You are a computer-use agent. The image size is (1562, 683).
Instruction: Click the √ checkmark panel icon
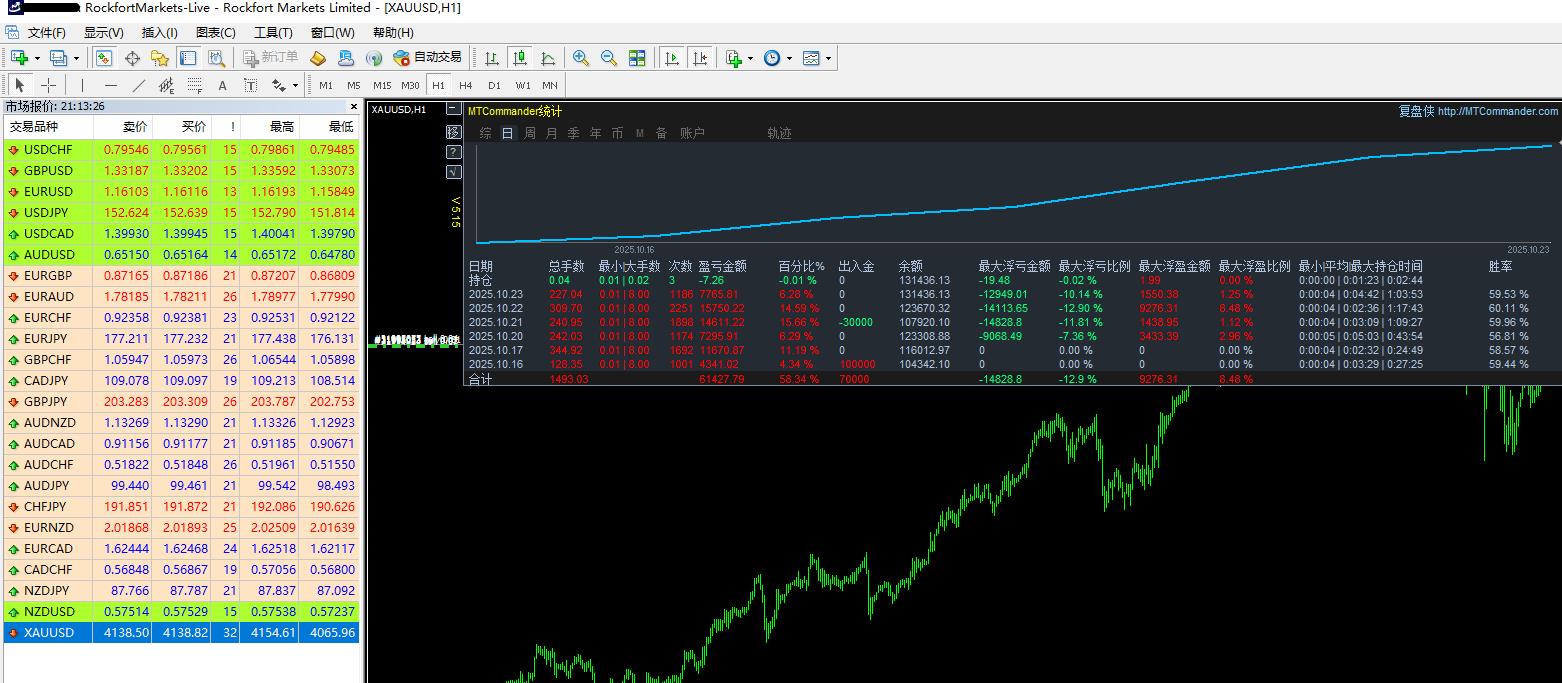coord(454,172)
